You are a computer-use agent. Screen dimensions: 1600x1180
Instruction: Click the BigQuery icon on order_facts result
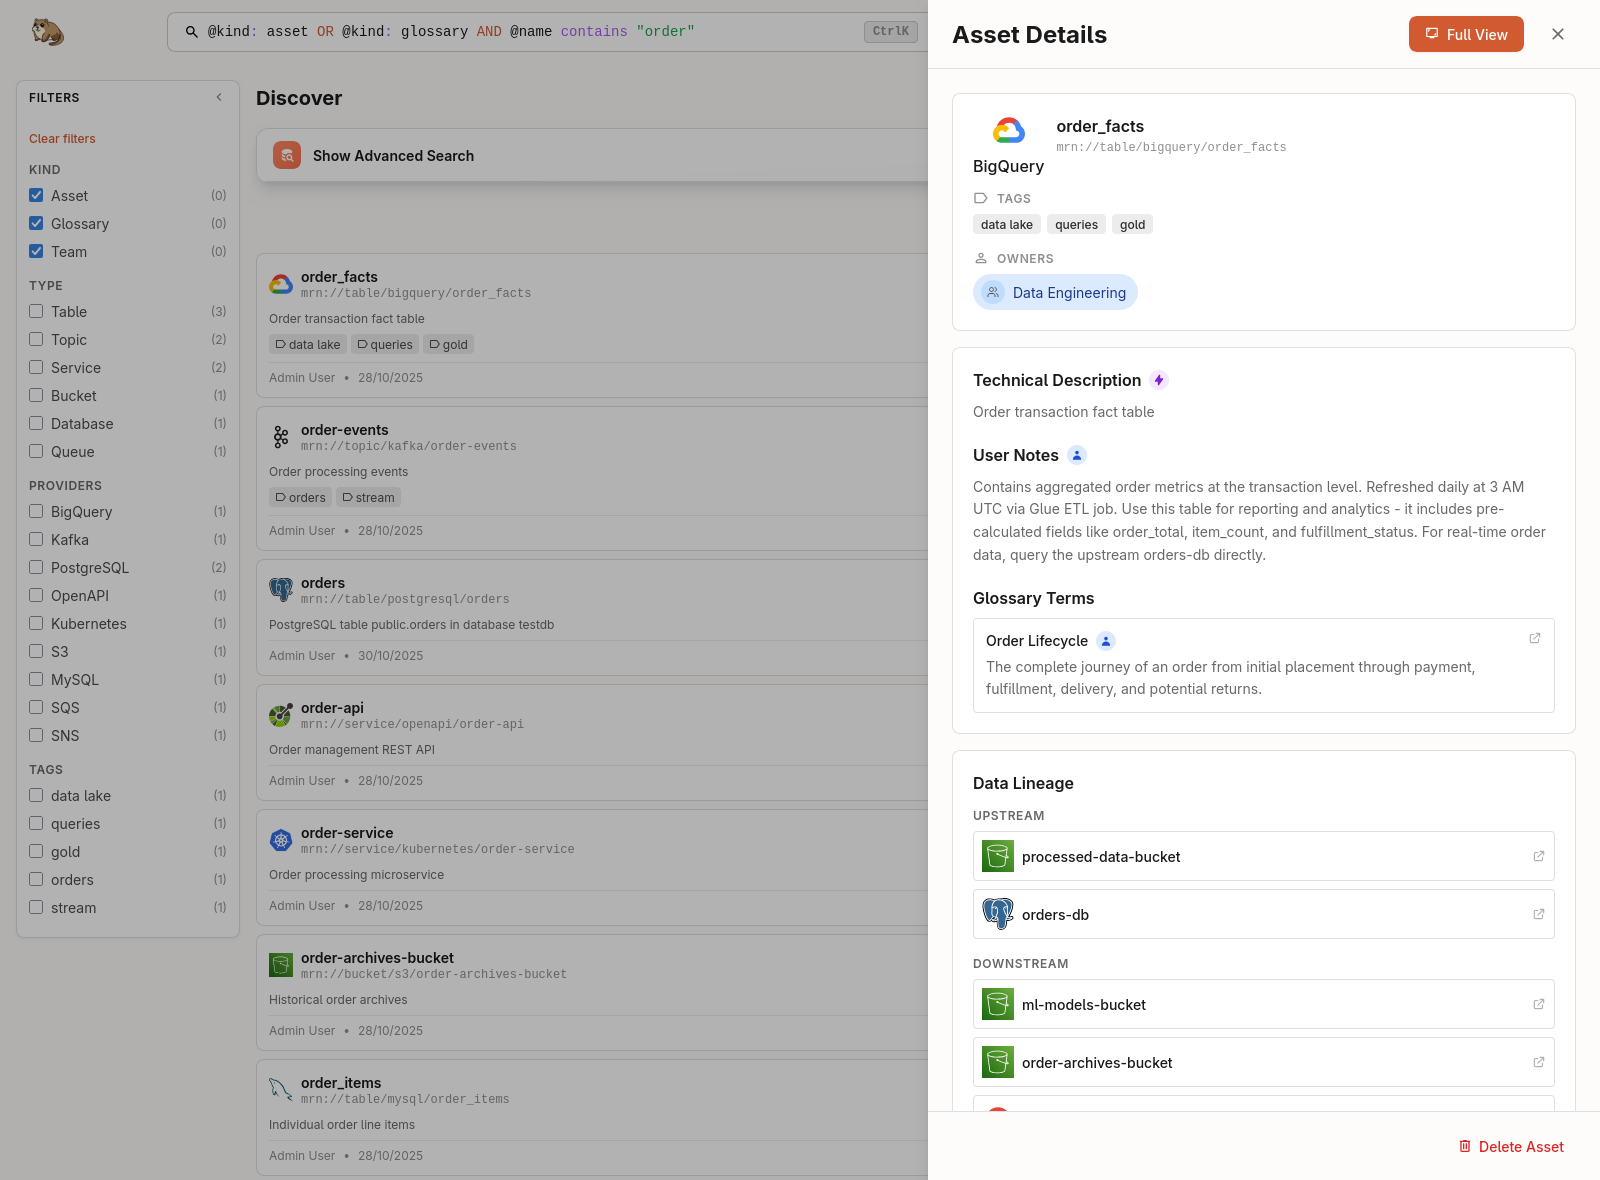(x=280, y=284)
